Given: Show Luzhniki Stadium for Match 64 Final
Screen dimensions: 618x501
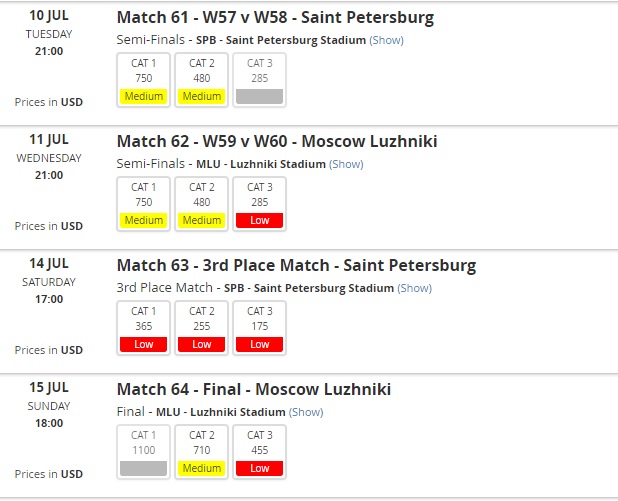Looking at the screenshot, I should coord(306,412).
